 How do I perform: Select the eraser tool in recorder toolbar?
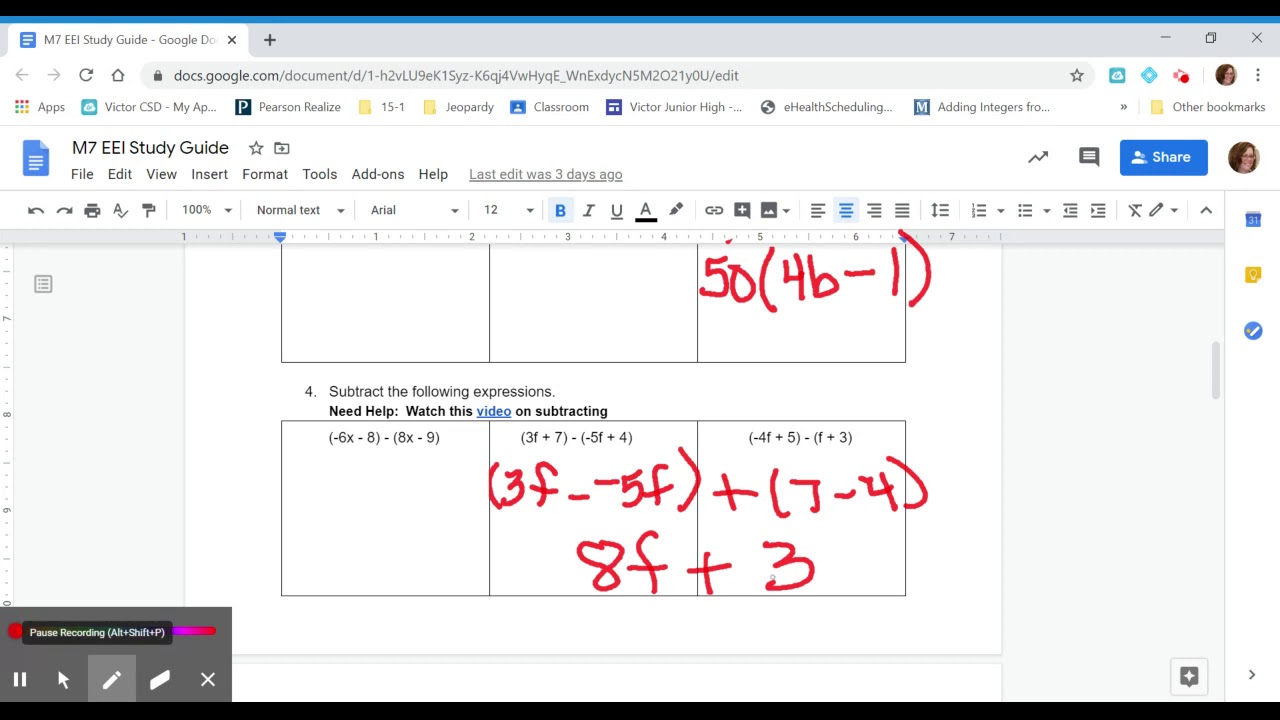(x=160, y=680)
